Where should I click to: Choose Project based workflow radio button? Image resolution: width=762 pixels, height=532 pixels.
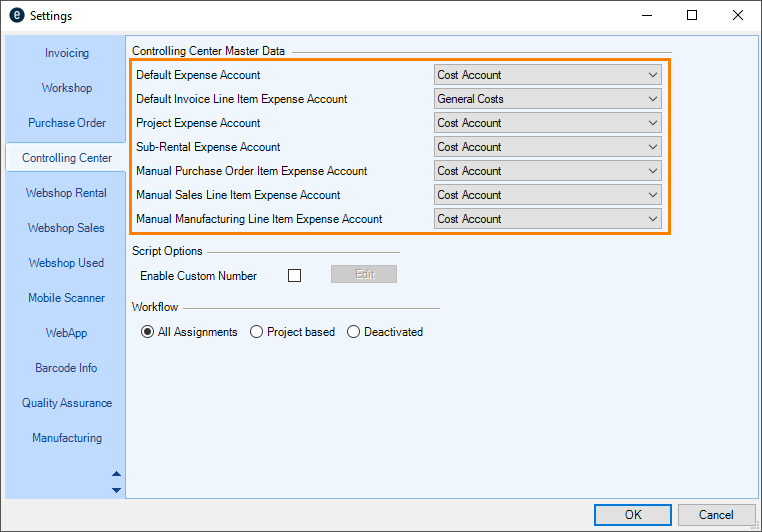click(x=257, y=332)
